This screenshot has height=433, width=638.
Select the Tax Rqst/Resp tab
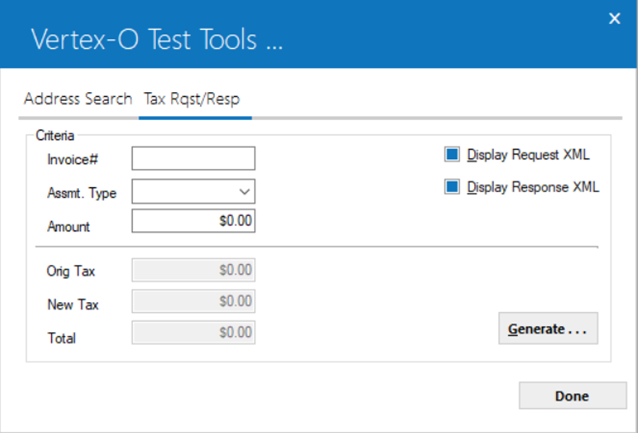coord(192,99)
